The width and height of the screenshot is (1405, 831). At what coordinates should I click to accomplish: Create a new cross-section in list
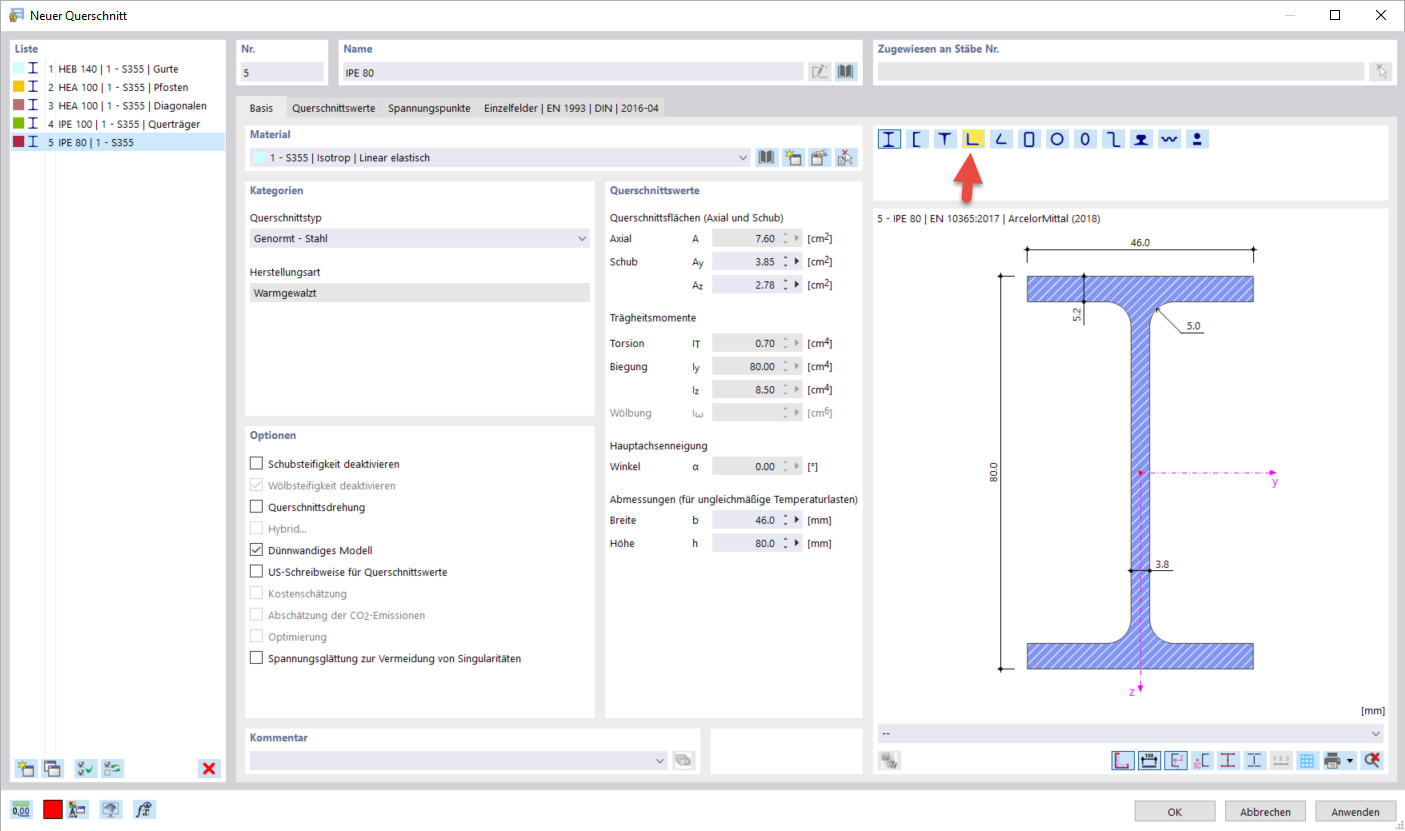25,768
